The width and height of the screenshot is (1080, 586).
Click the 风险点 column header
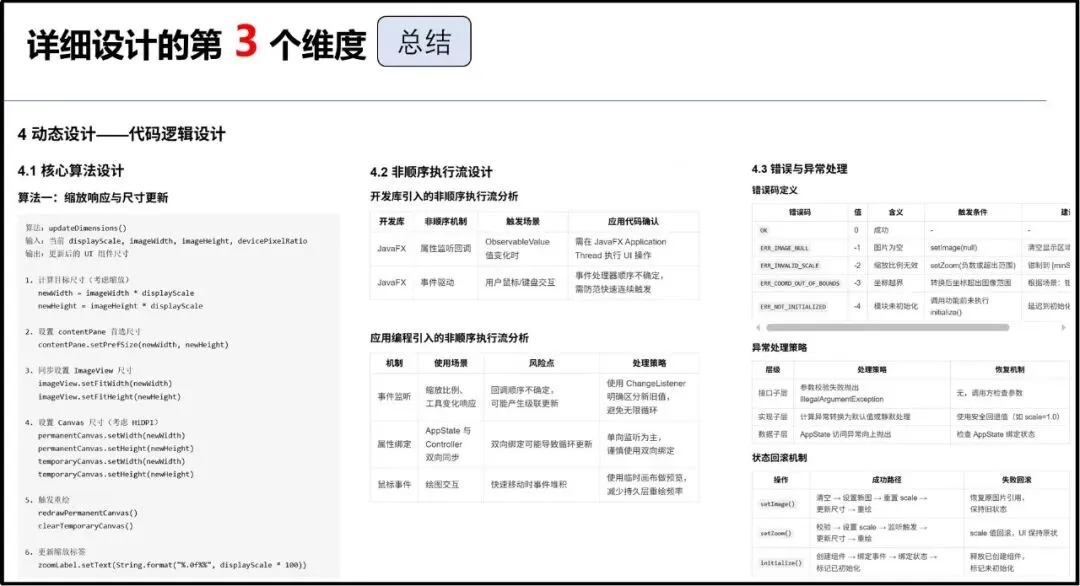[541, 363]
